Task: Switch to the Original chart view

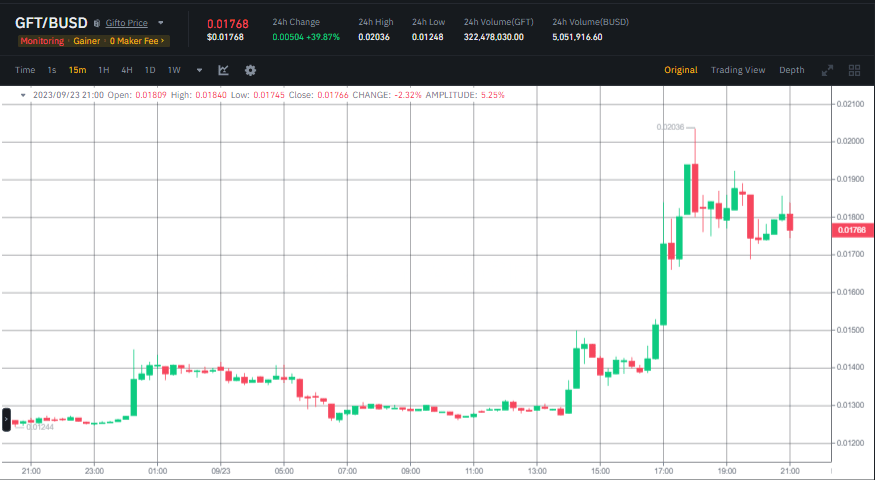Action: click(681, 70)
